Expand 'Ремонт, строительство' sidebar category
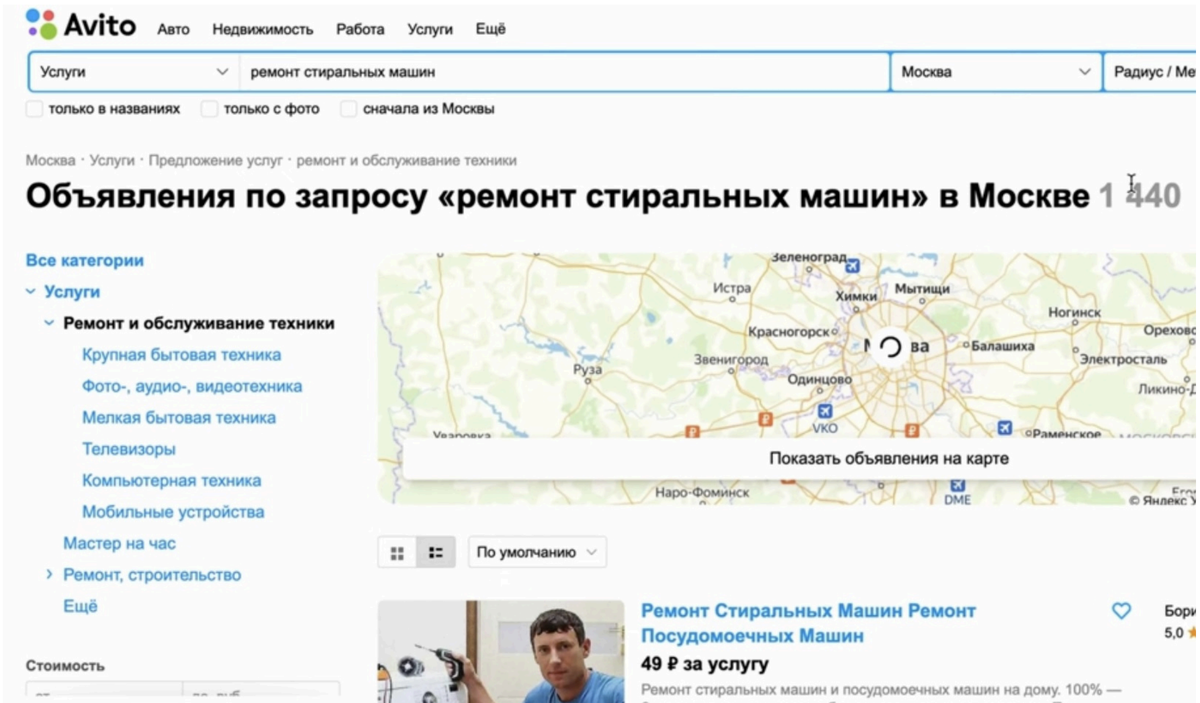 click(x=49, y=575)
